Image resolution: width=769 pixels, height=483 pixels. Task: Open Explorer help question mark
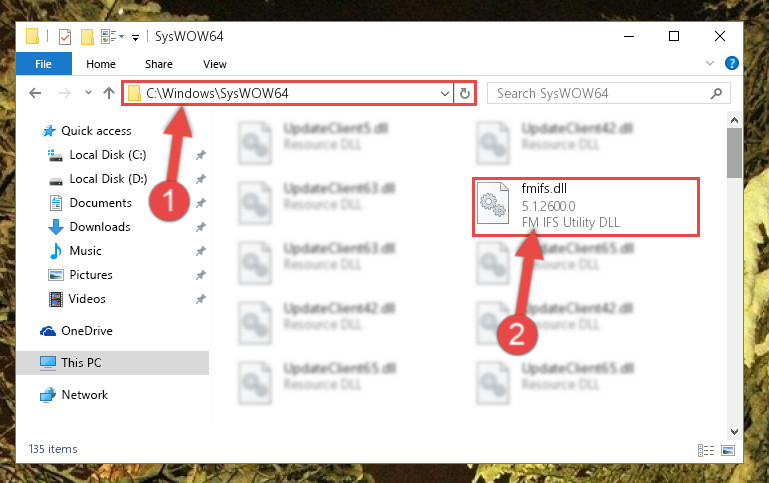click(731, 63)
